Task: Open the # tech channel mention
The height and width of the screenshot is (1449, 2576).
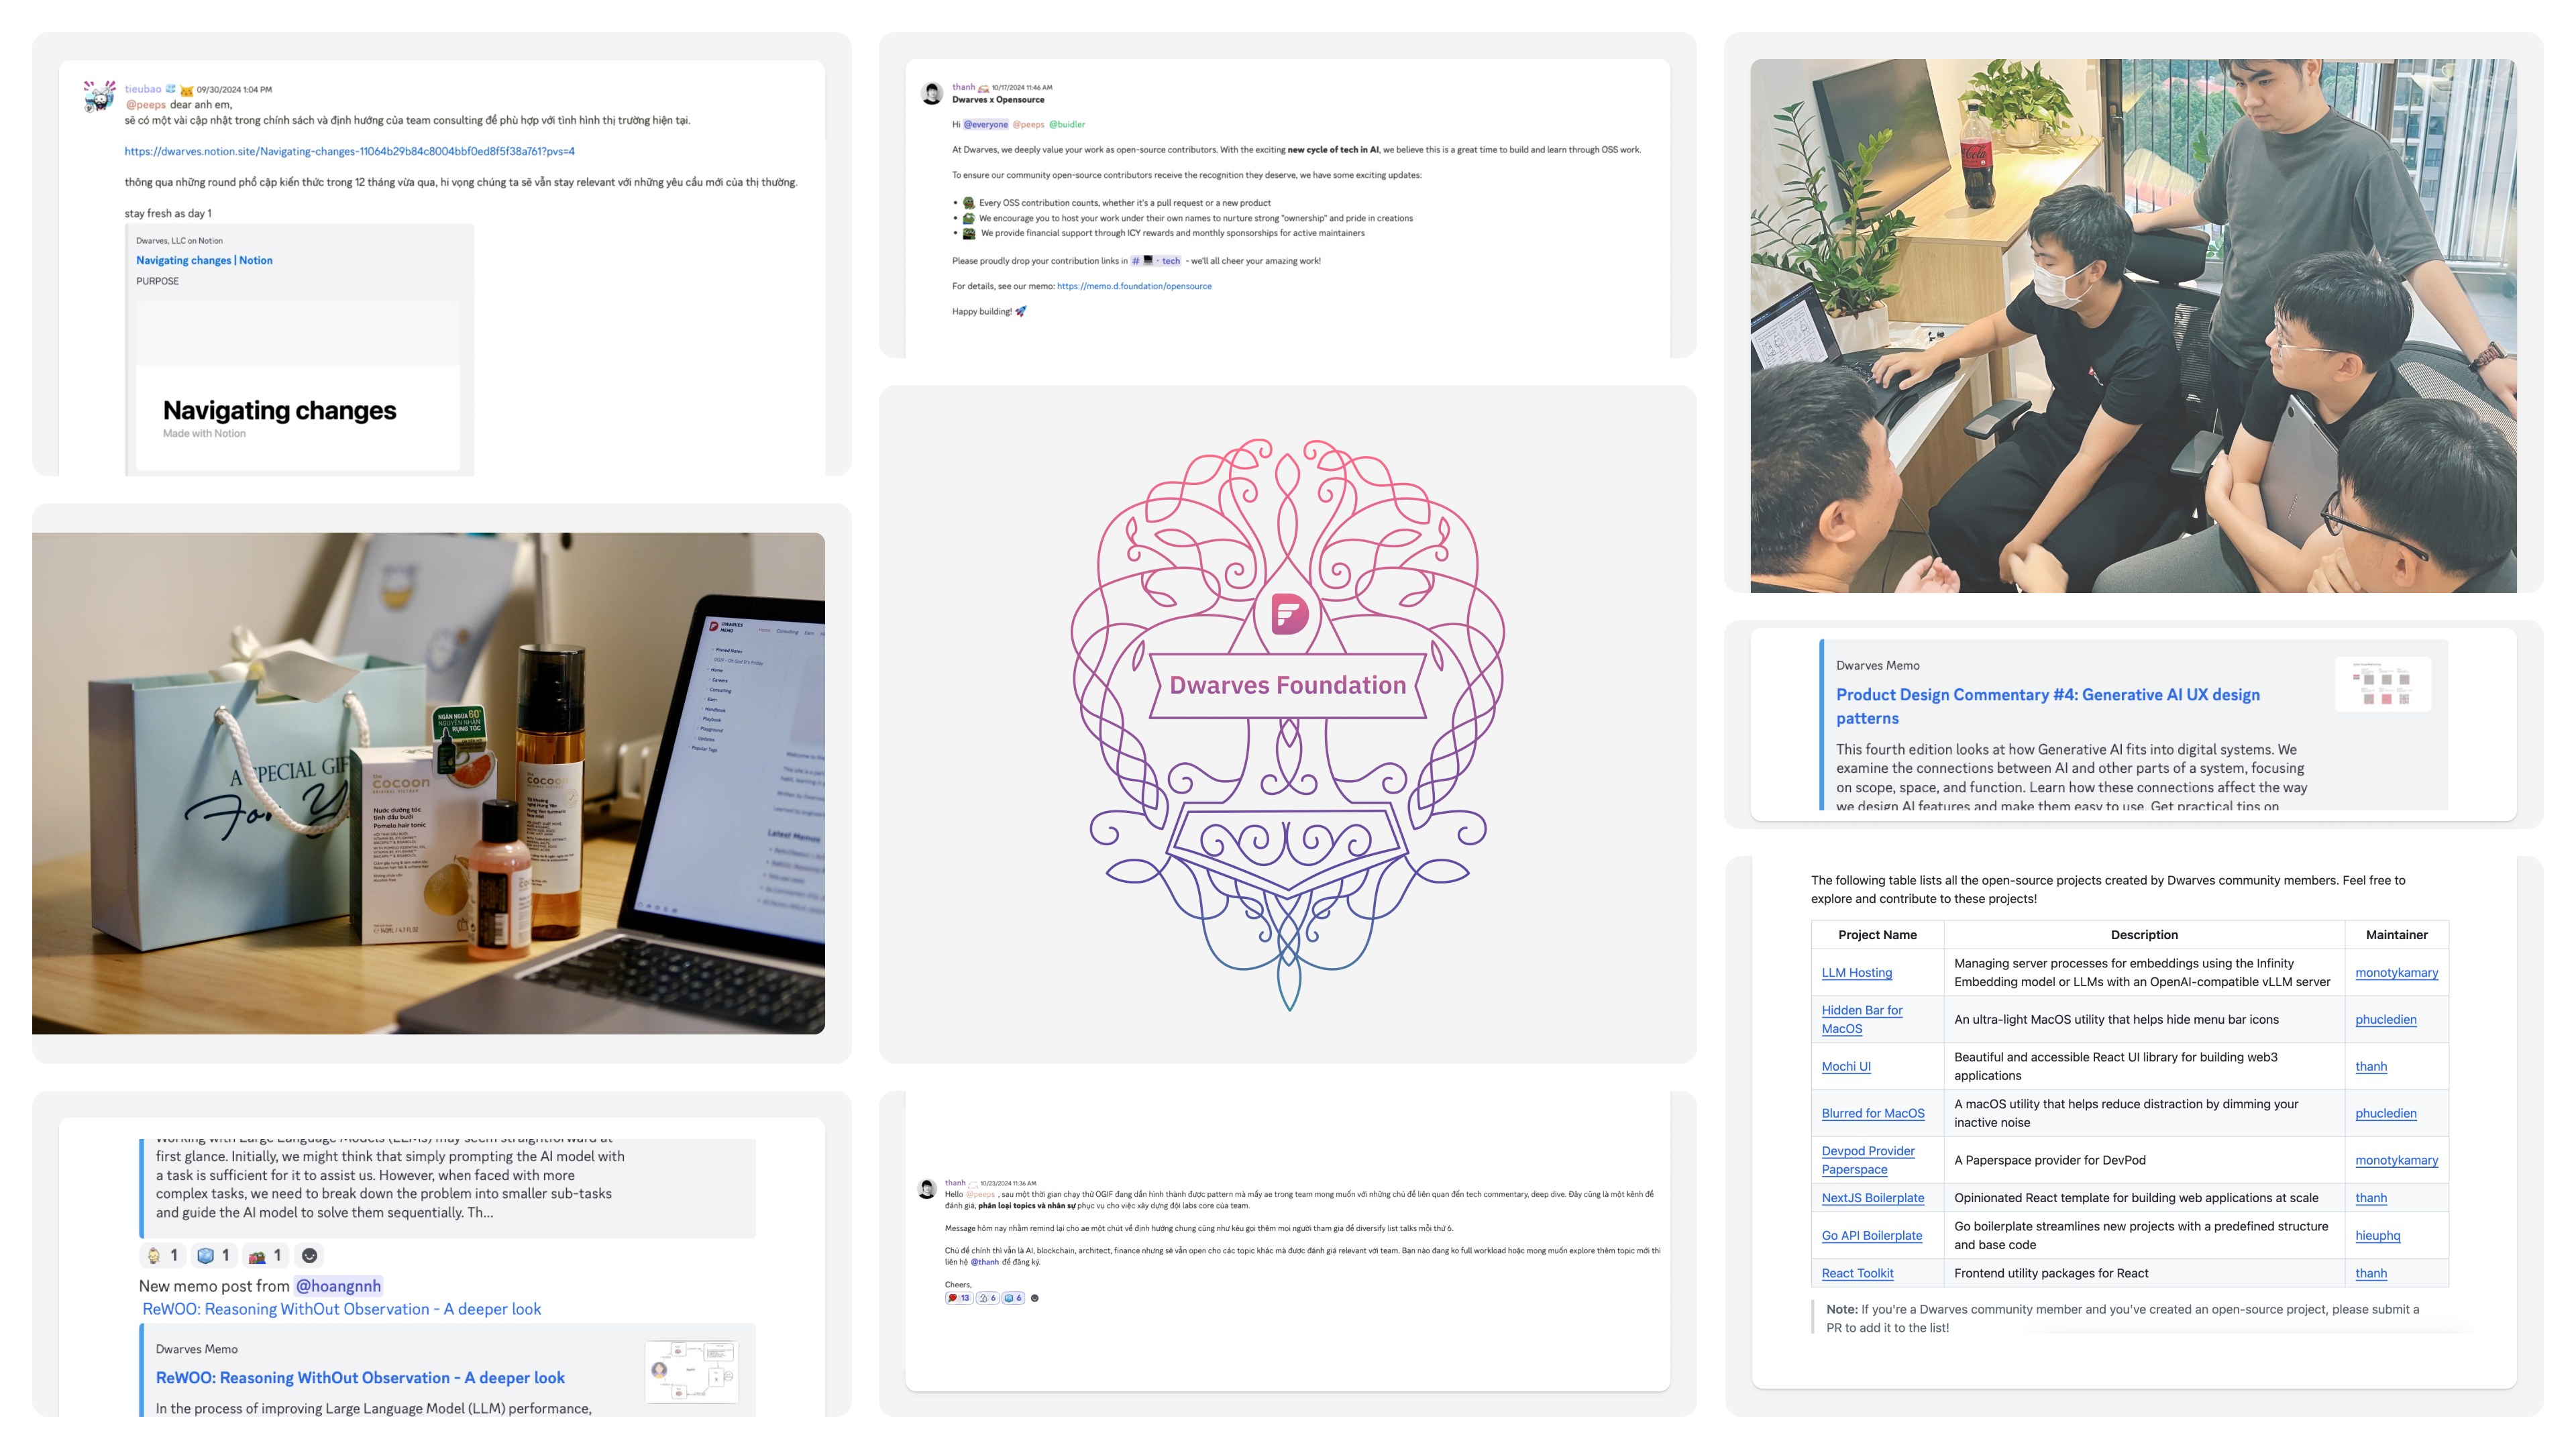Action: 1156,260
